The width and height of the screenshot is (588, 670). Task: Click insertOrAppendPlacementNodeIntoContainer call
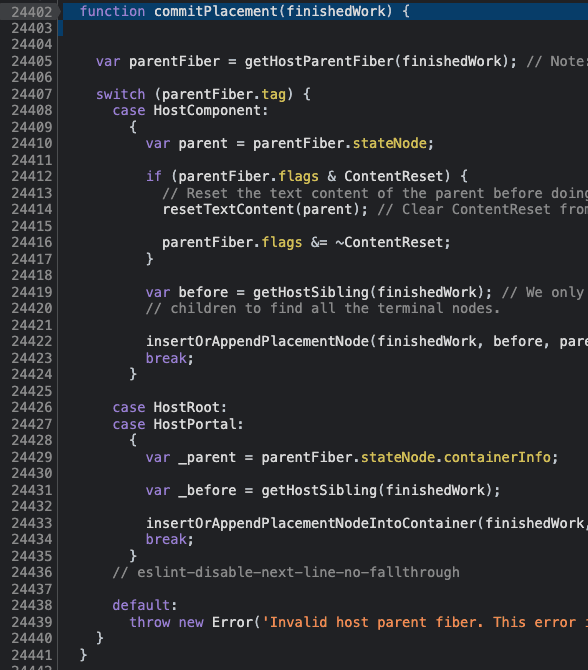point(311,523)
